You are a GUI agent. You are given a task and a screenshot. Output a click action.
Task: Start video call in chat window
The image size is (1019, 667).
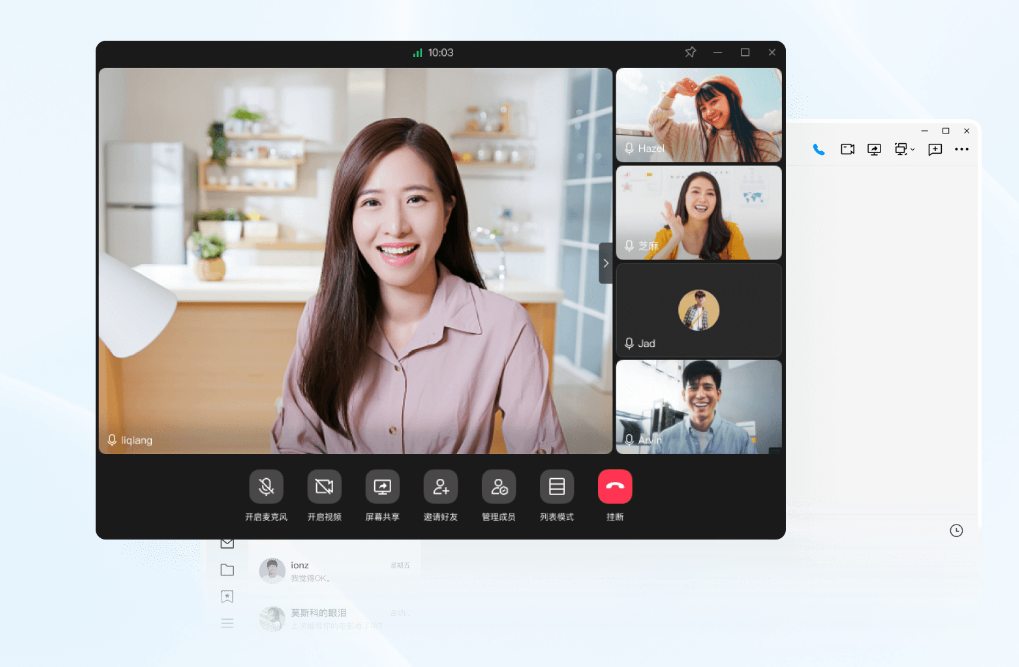pyautogui.click(x=847, y=150)
